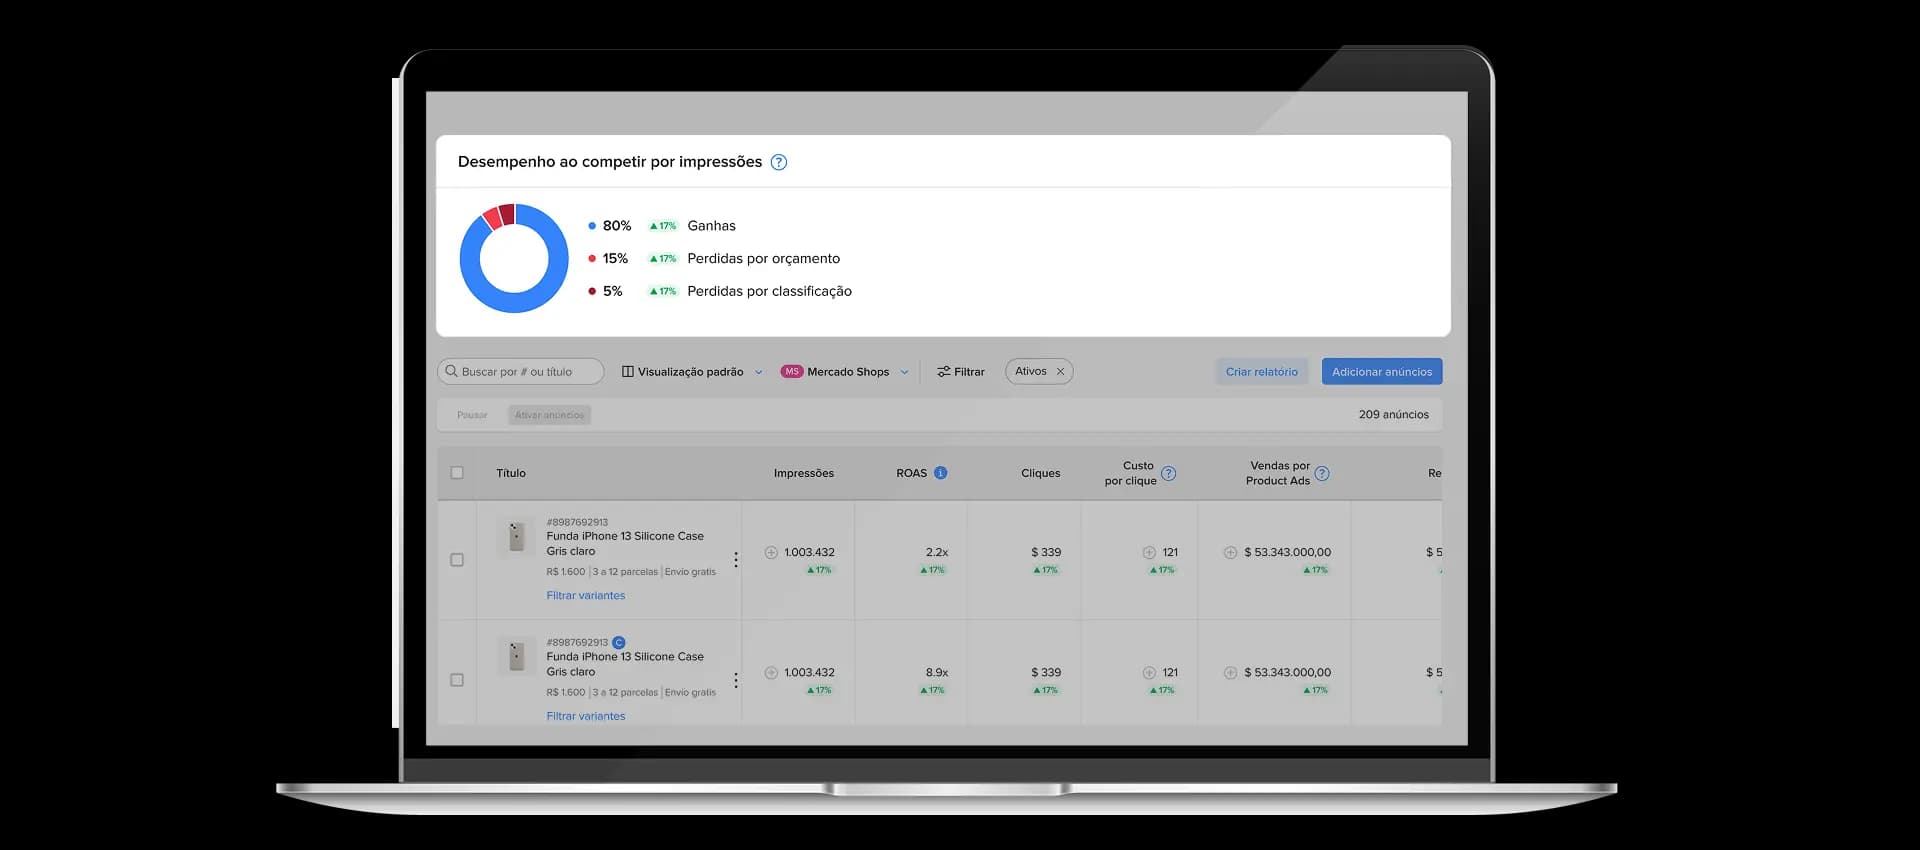Click the impressions donut chart

[x=514, y=258]
